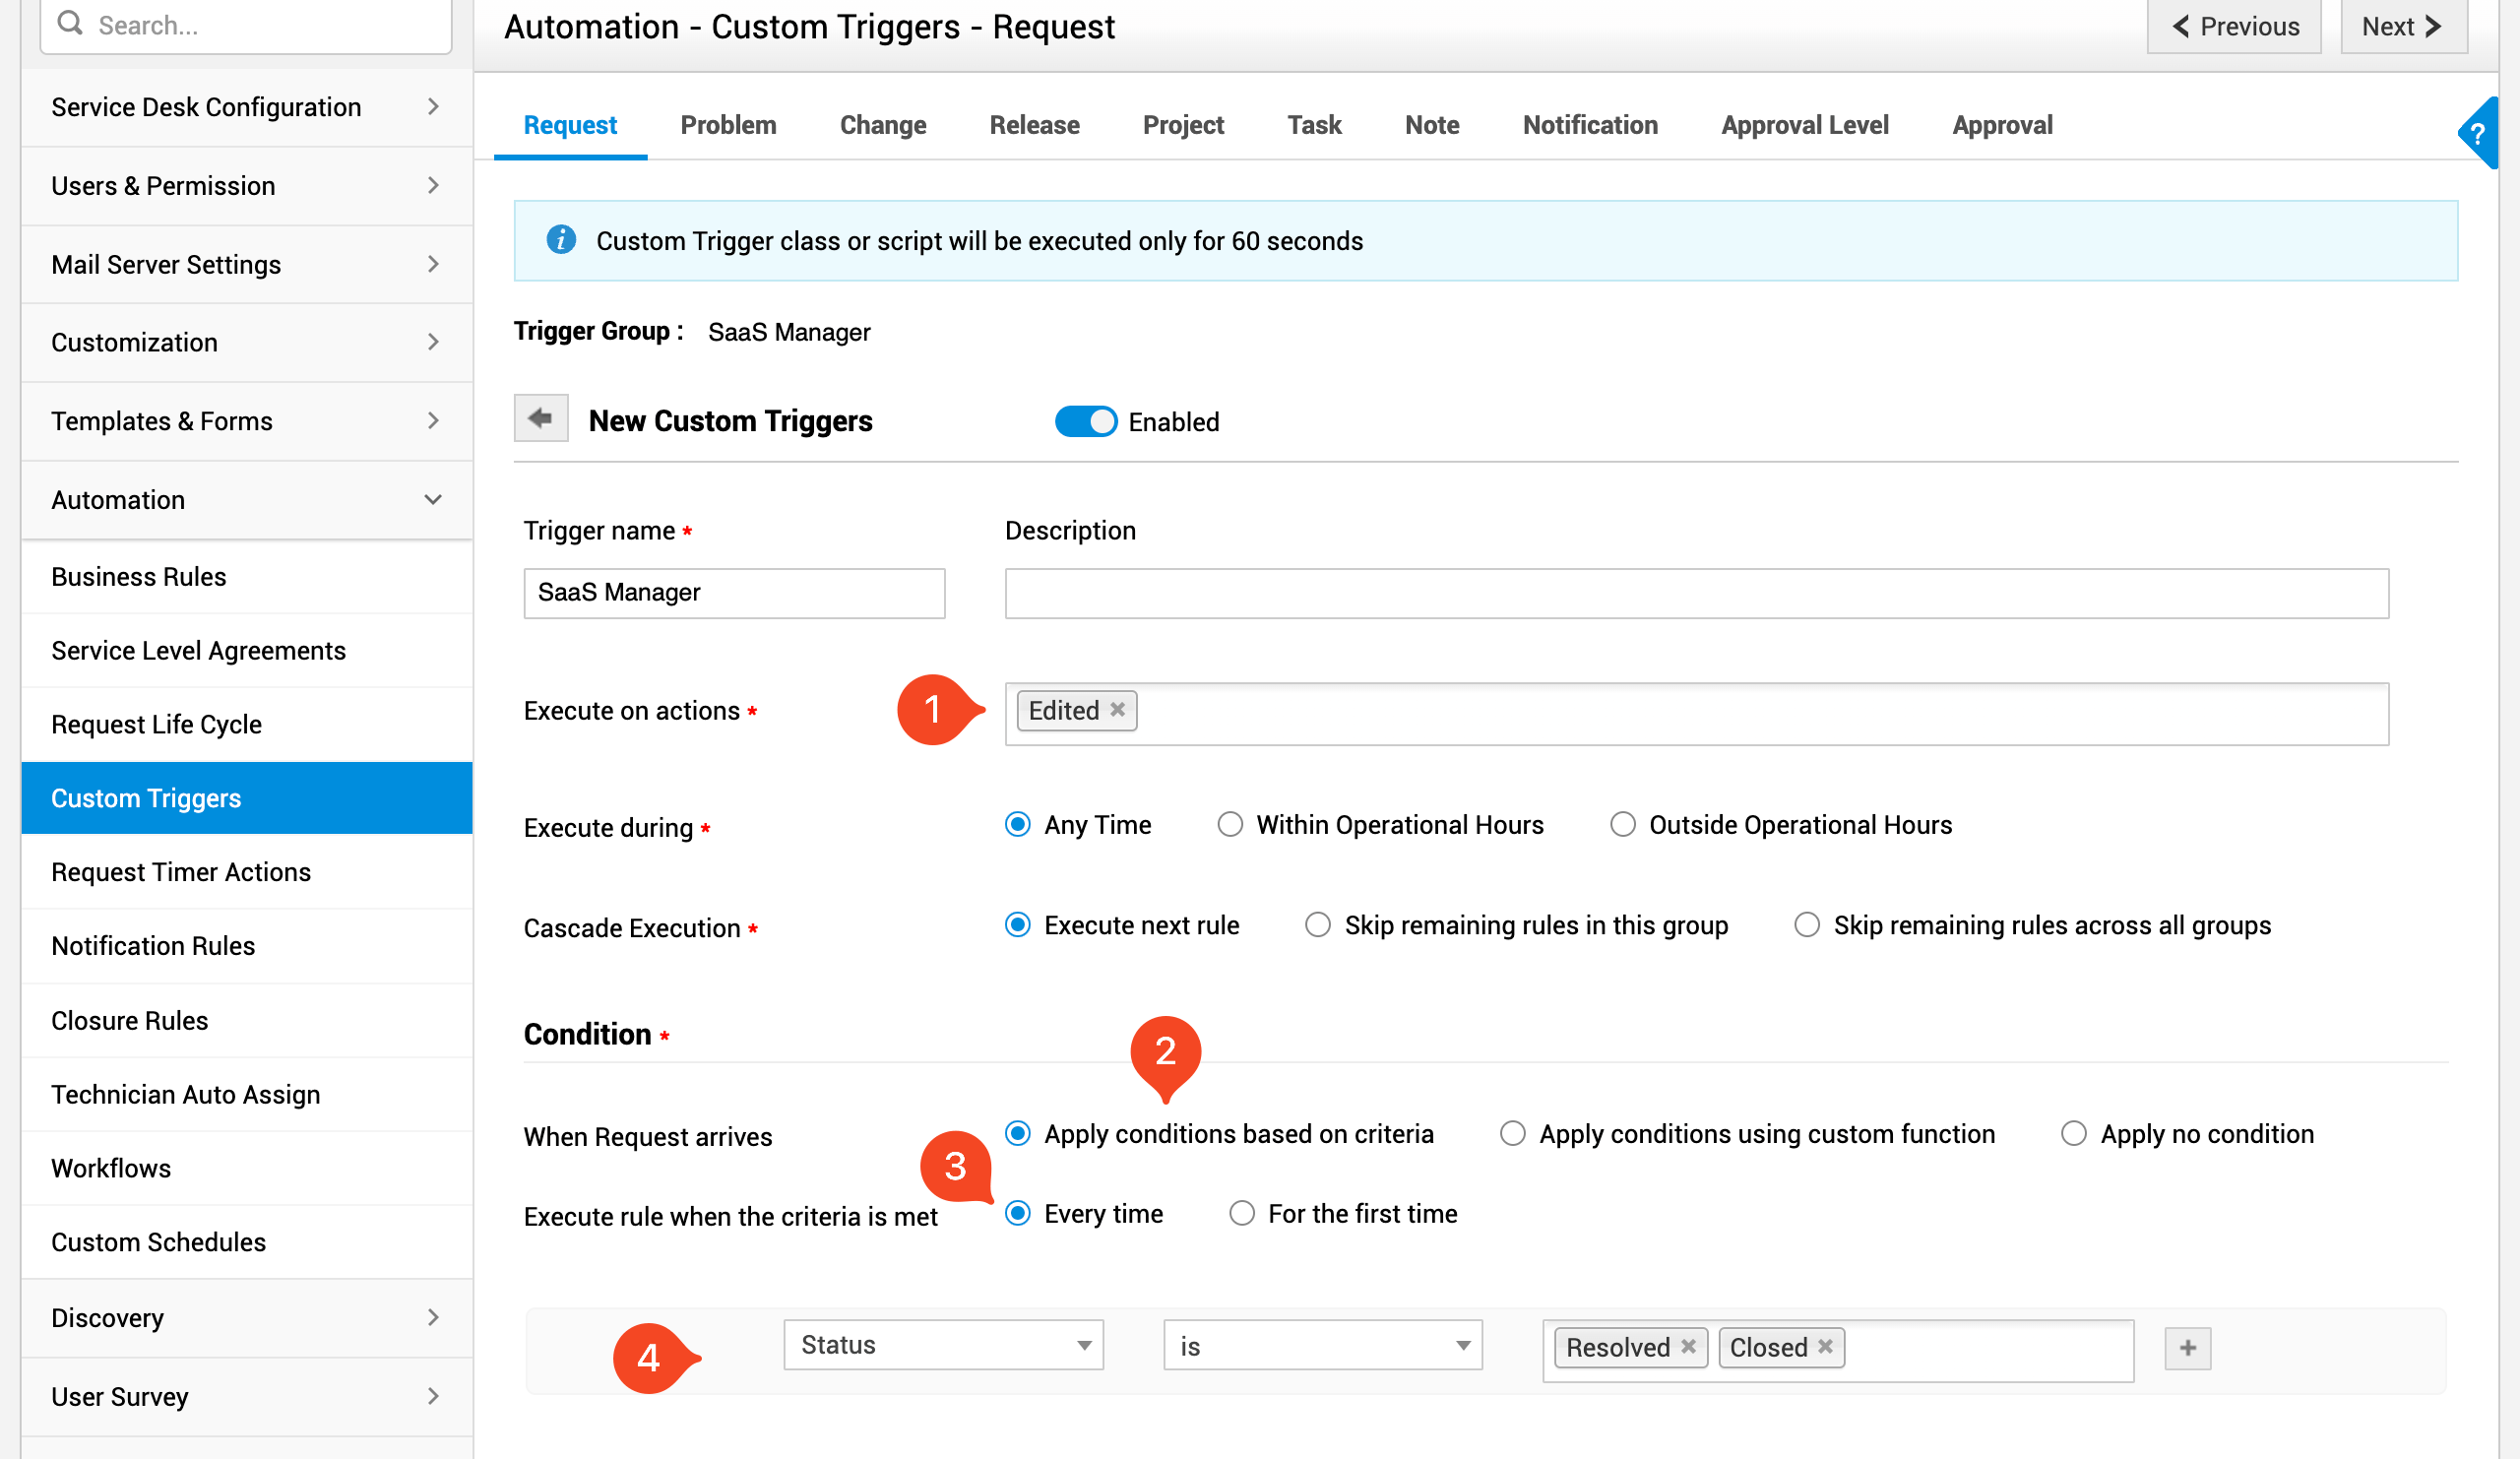Toggle the Enabled switch off
This screenshot has width=2520, height=1459.
pos(1086,421)
